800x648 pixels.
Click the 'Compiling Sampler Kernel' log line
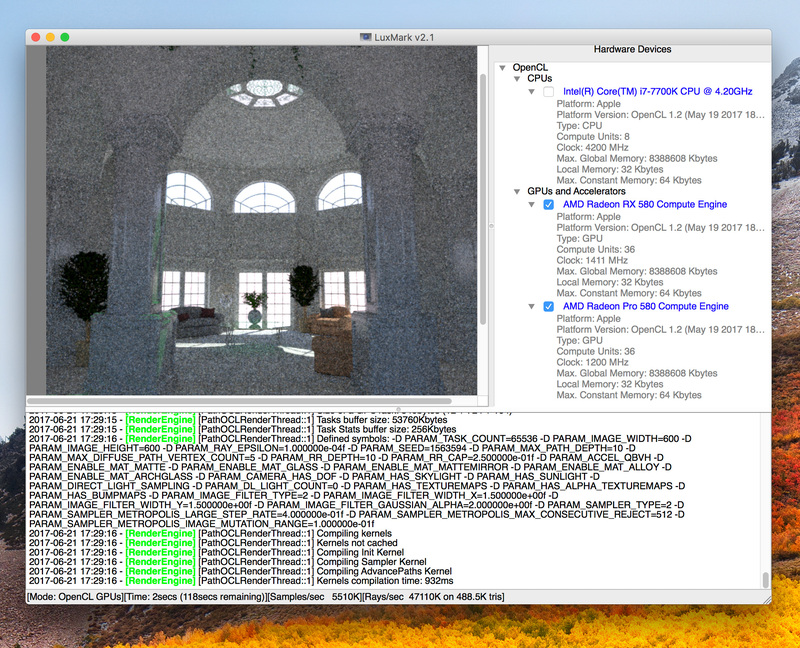pos(228,562)
